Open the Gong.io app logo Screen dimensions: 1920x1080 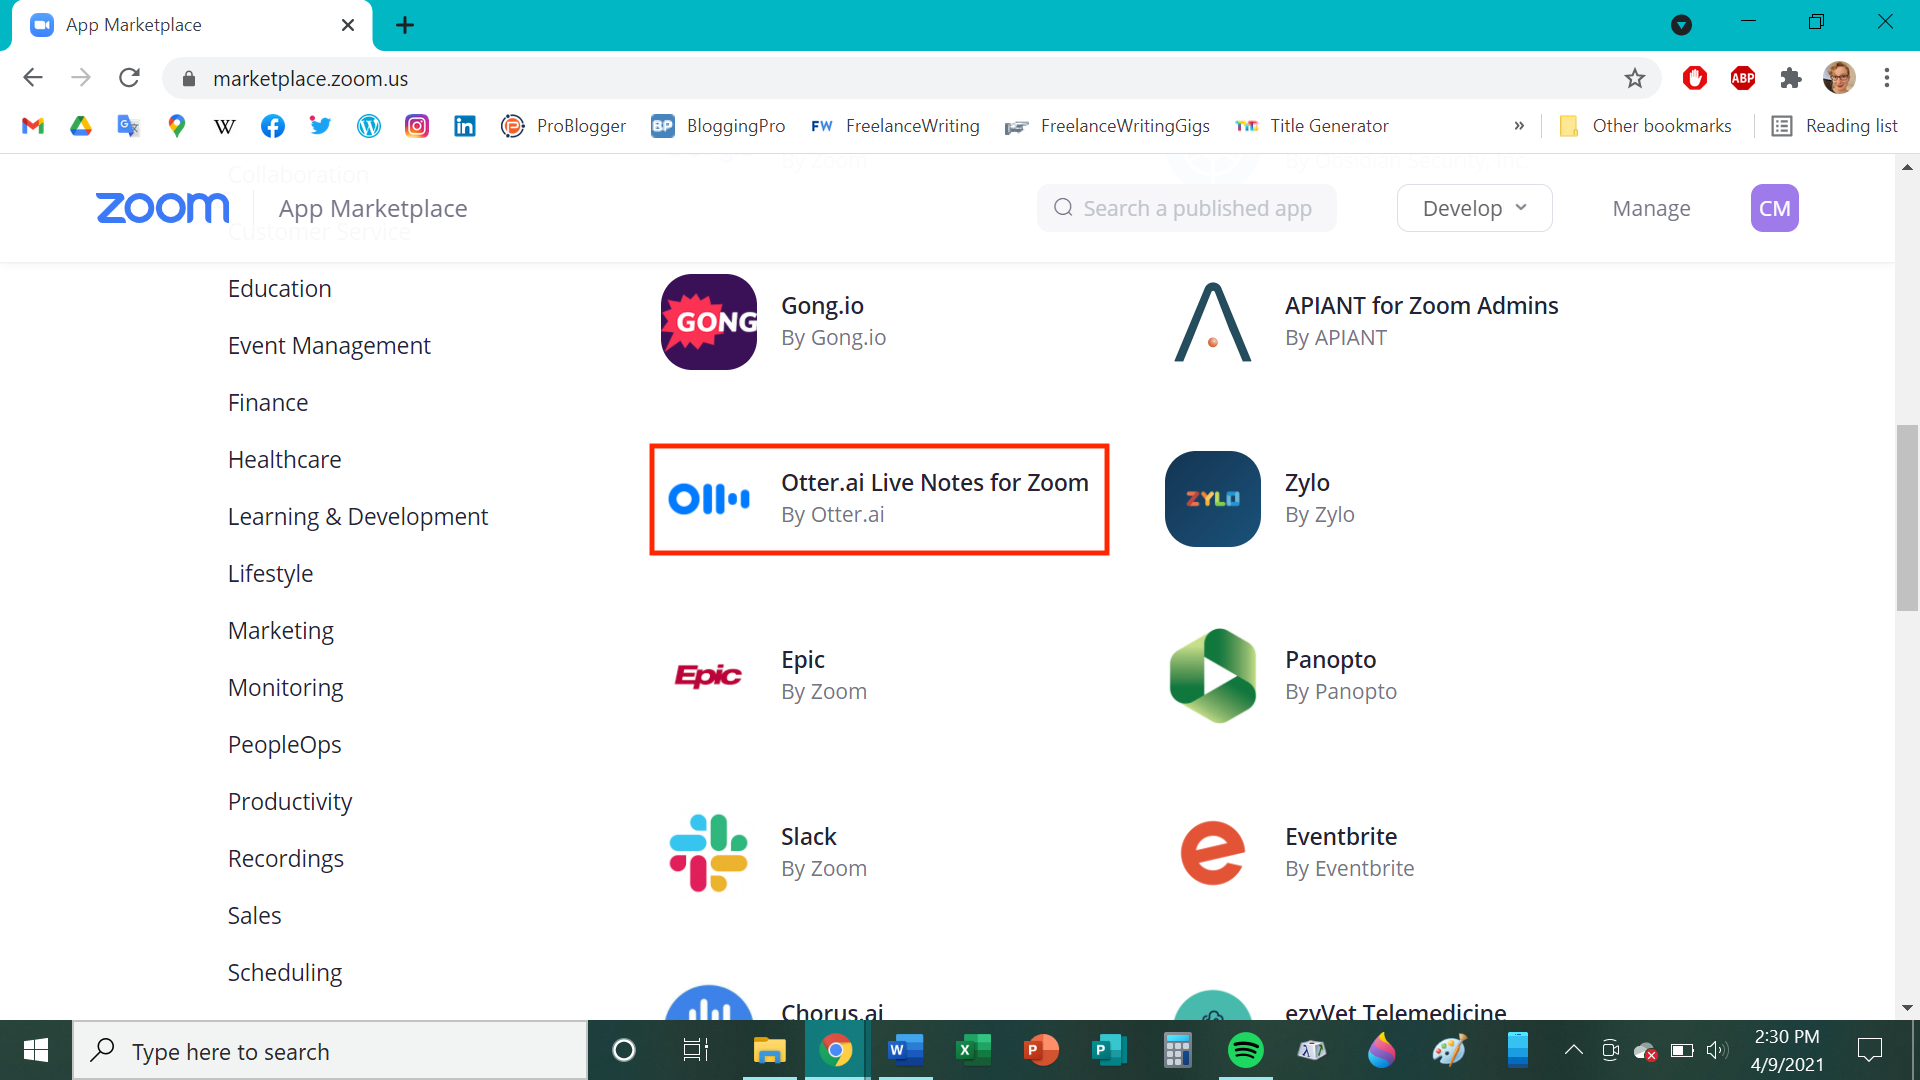coord(708,322)
